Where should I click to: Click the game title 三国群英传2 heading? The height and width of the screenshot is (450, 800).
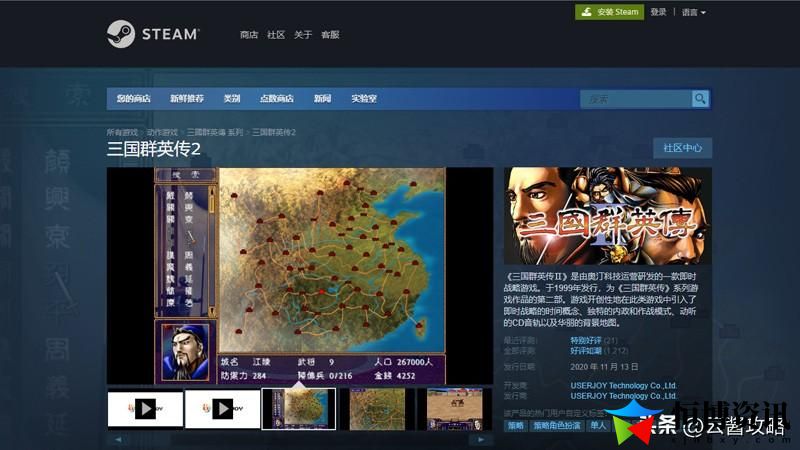tap(154, 149)
